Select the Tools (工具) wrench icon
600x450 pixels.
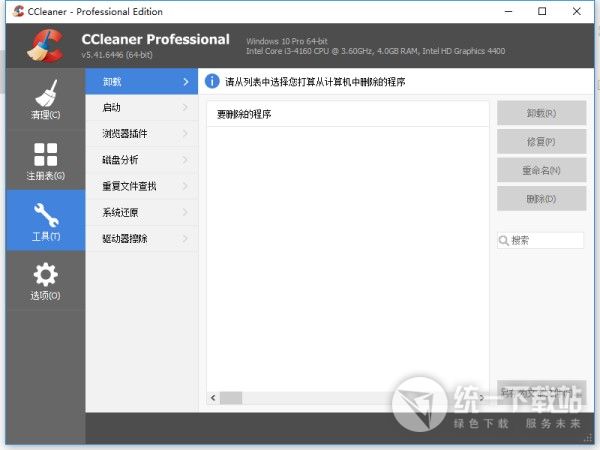pyautogui.click(x=45, y=218)
